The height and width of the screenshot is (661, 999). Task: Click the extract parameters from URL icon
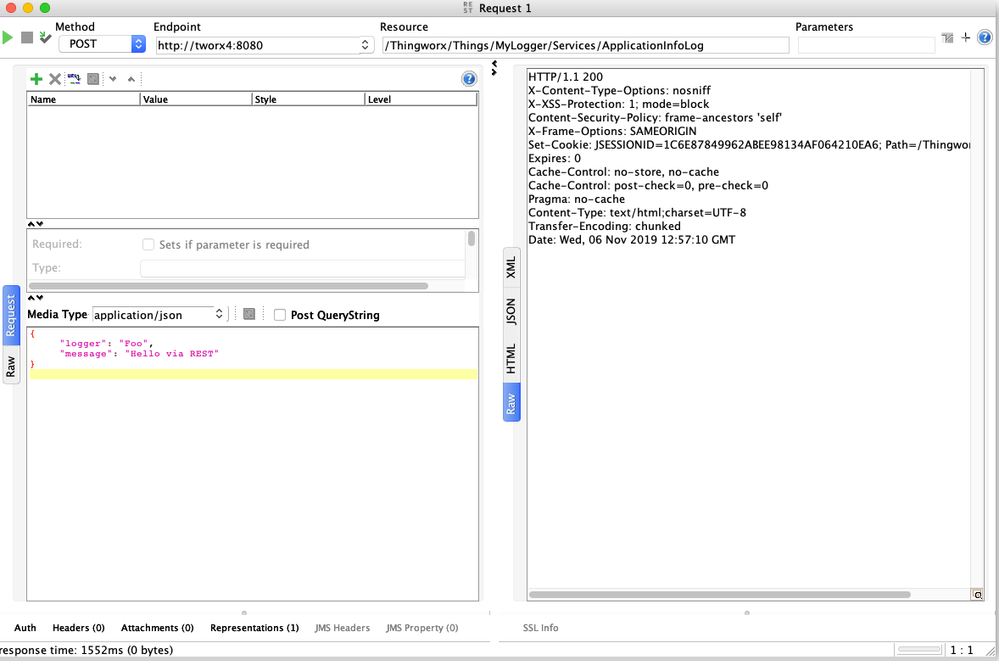pos(74,78)
